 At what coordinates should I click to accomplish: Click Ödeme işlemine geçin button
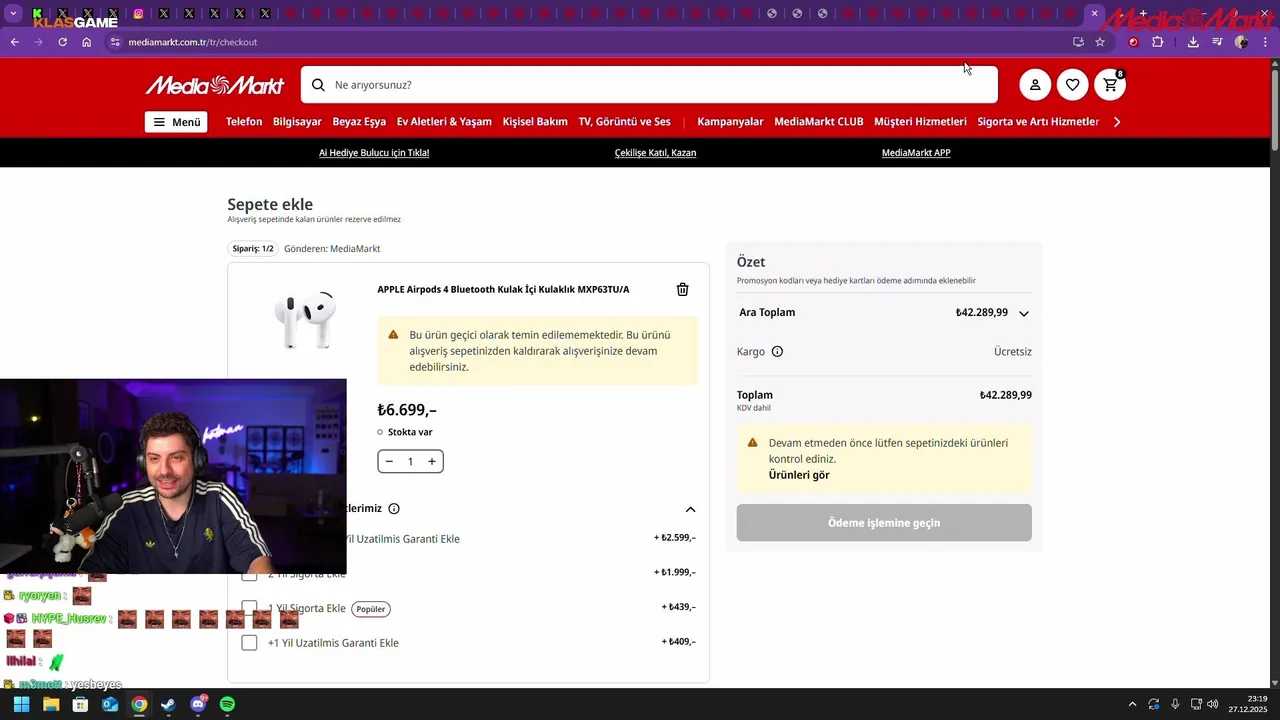coord(884,523)
